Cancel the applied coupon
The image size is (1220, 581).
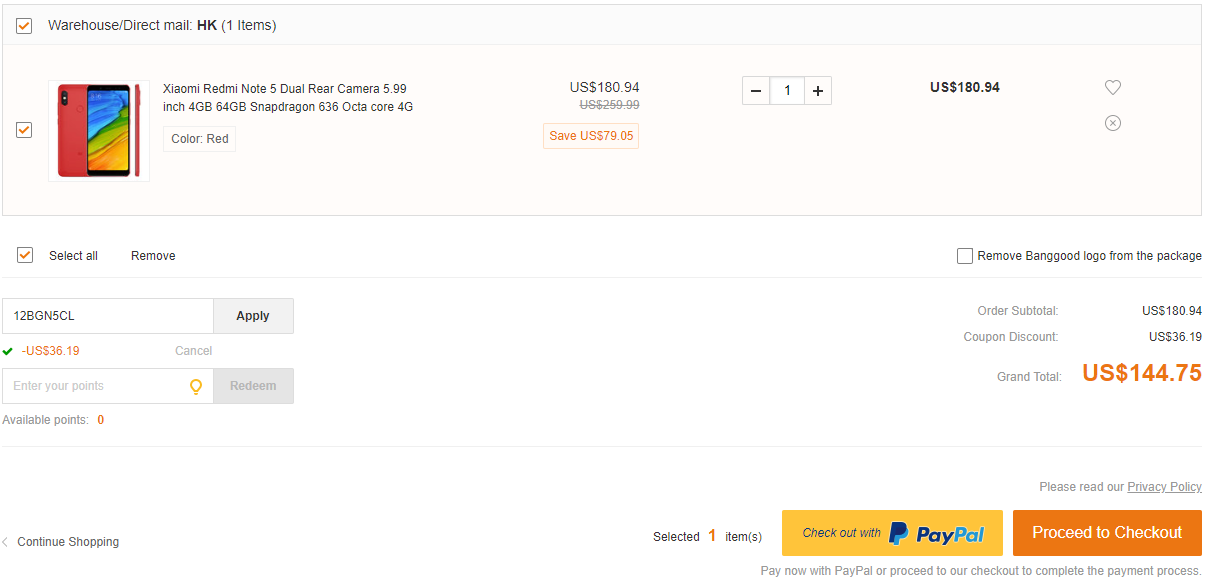(193, 351)
